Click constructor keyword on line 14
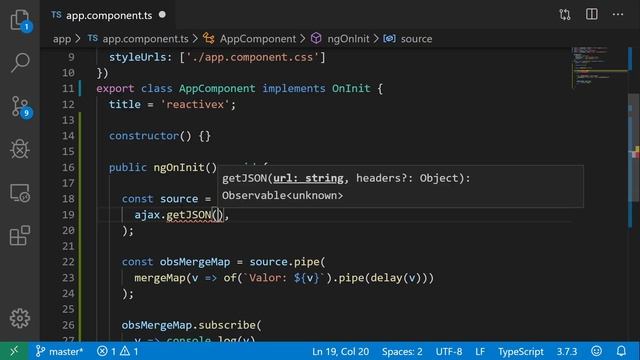The height and width of the screenshot is (360, 640). (x=144, y=136)
